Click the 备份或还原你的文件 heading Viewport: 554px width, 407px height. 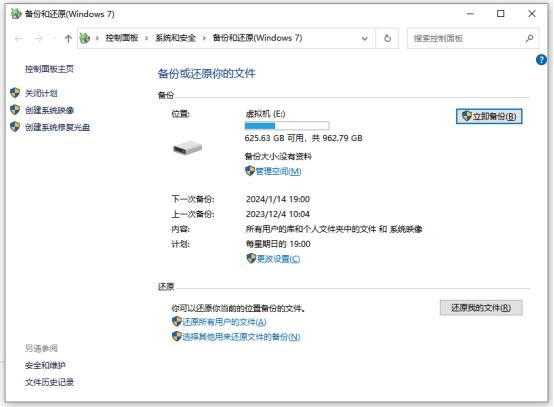pyautogui.click(x=206, y=74)
